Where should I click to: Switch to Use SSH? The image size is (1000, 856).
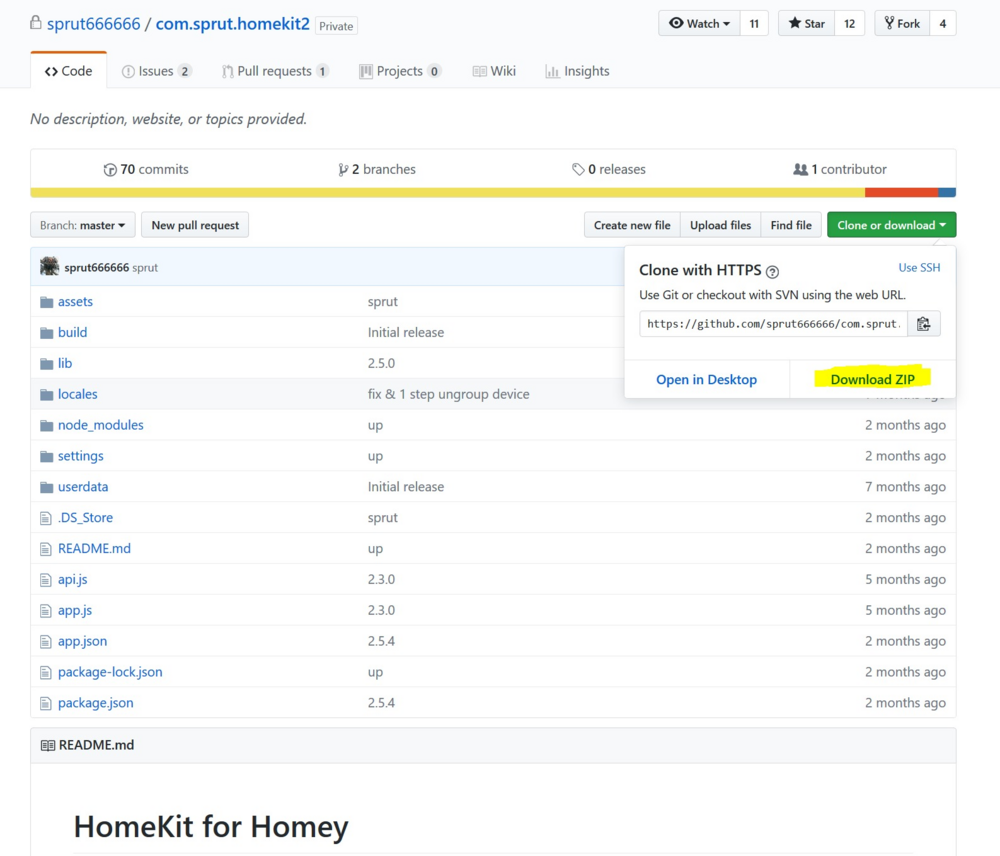click(x=919, y=268)
